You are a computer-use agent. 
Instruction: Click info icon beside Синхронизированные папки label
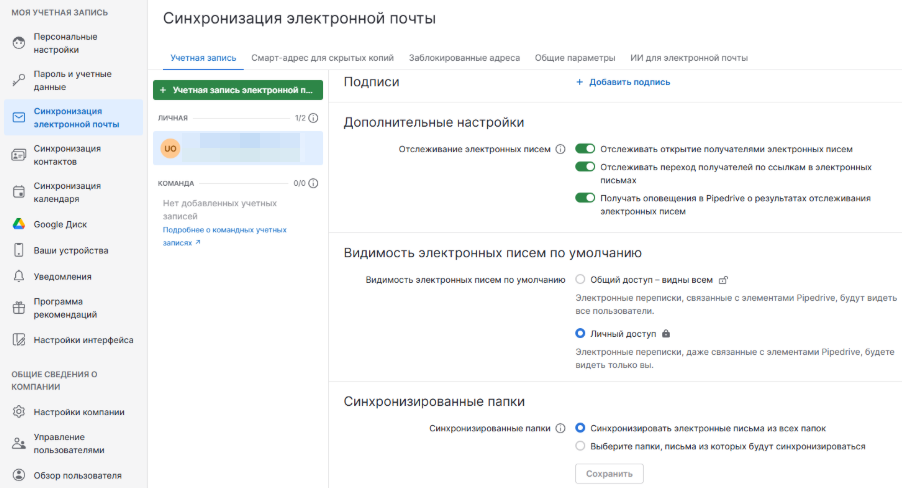(x=560, y=428)
